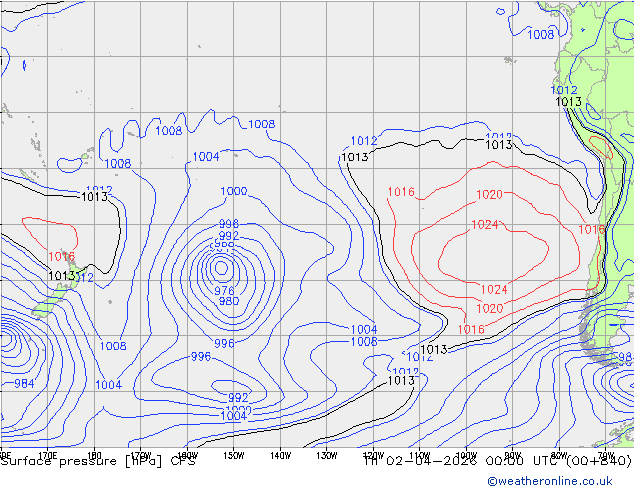Screen dimensions: 634x490
Task: Click the 1016 label on New Zealand
Action: click(61, 256)
